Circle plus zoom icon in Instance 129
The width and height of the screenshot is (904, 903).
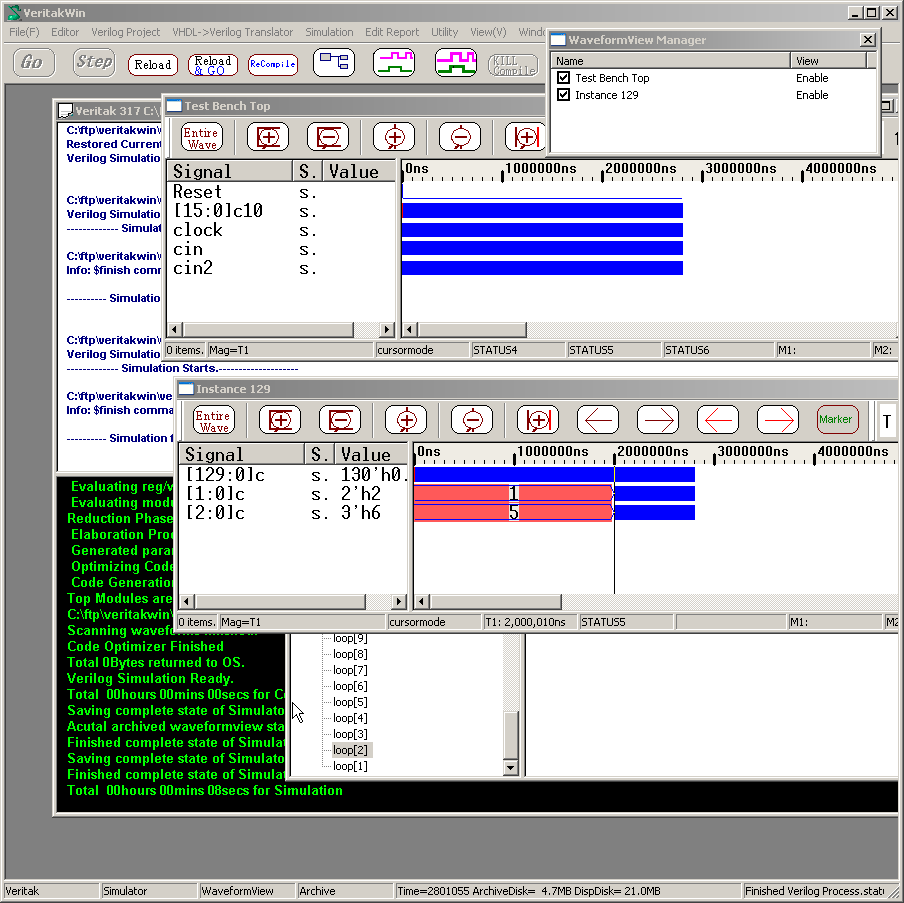(406, 420)
